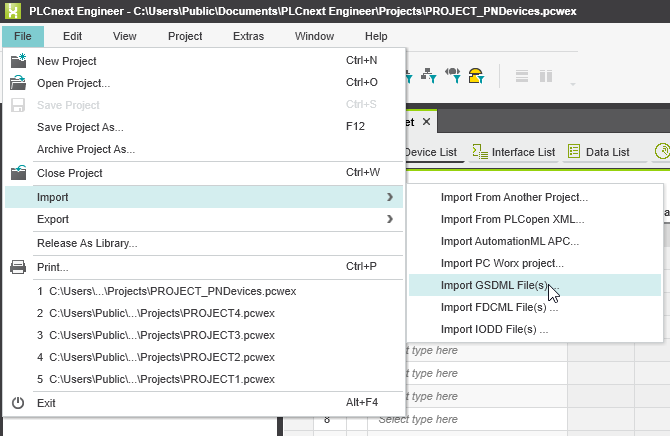Click the yellow helmet filter icon
Screen dimensions: 670x436
coord(476,76)
